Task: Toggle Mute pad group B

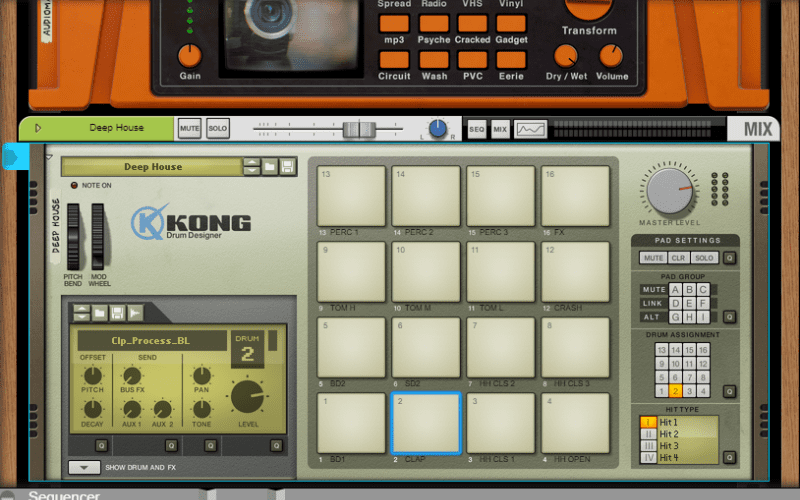Action: point(689,289)
